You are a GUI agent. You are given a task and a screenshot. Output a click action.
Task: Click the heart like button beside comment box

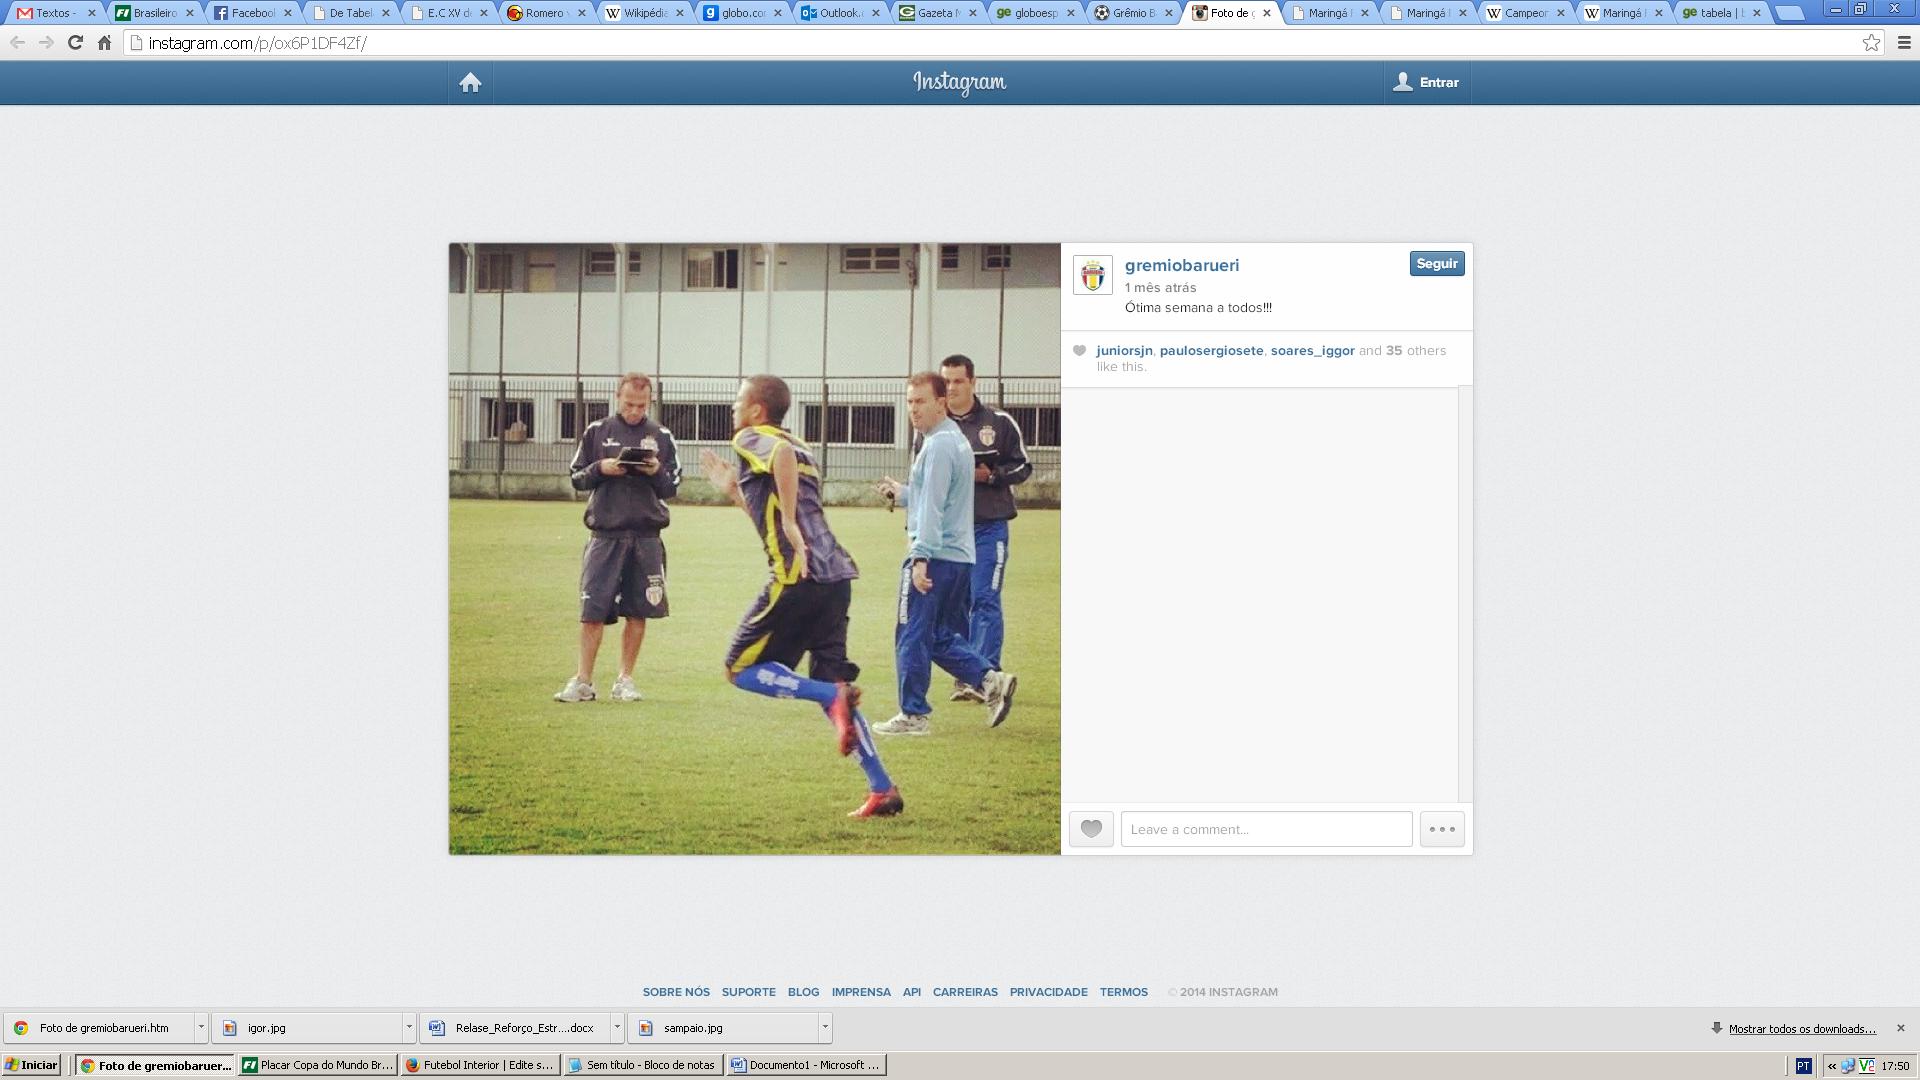(x=1091, y=829)
